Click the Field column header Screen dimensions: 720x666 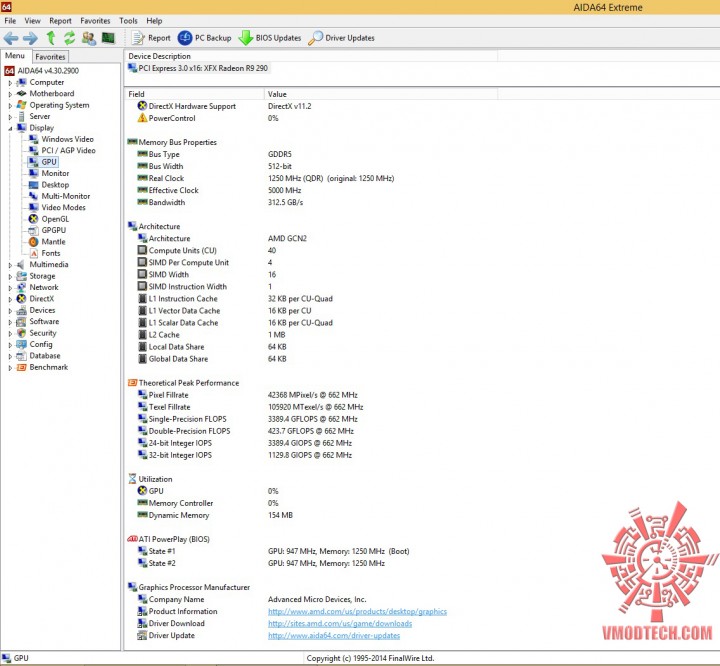pos(195,94)
